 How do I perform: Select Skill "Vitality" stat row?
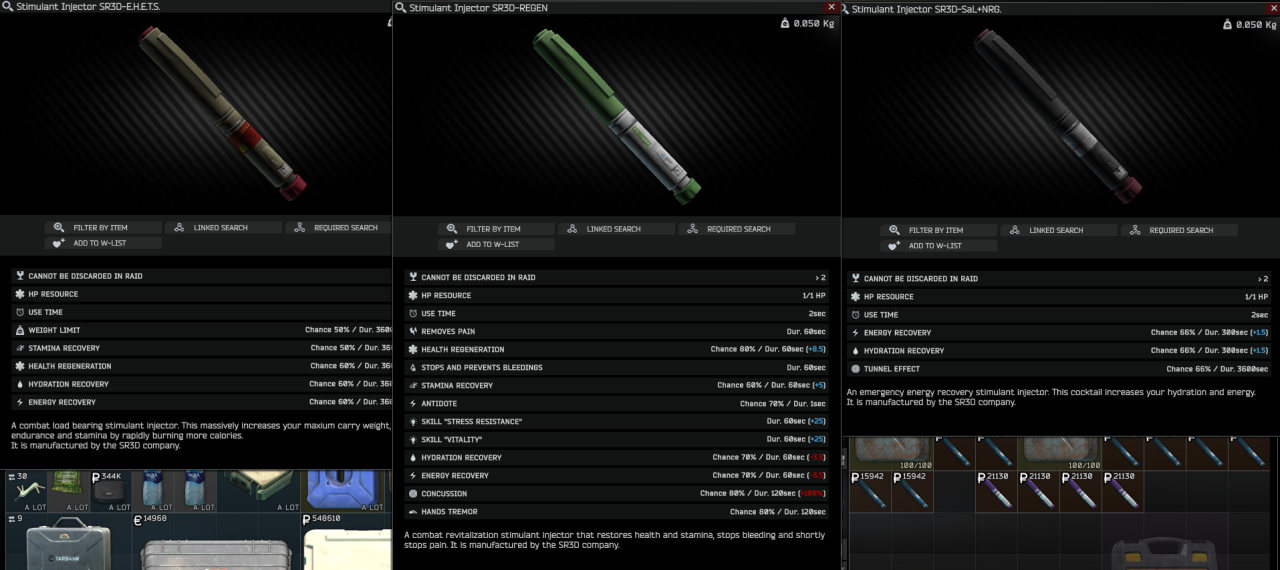coord(617,439)
